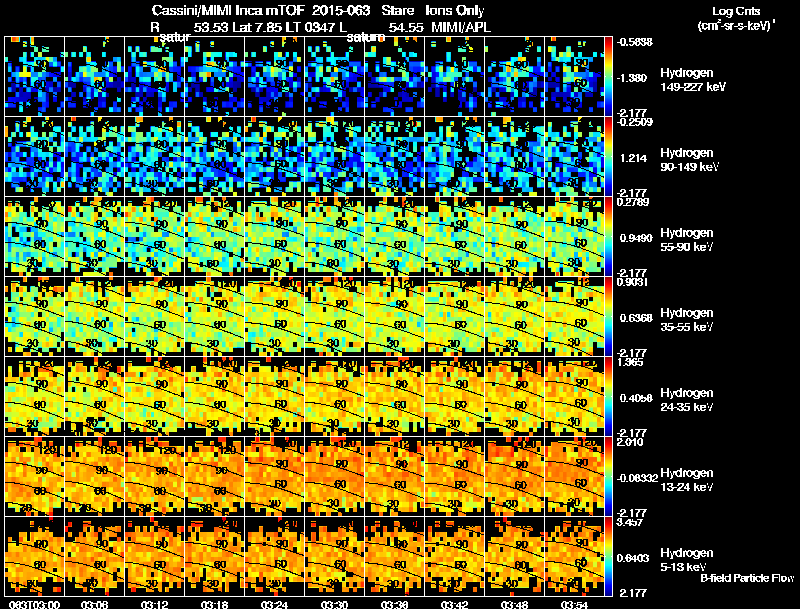Click the '03:54' time axis label
Image resolution: width=800 pixels, height=609 pixels.
[574, 605]
